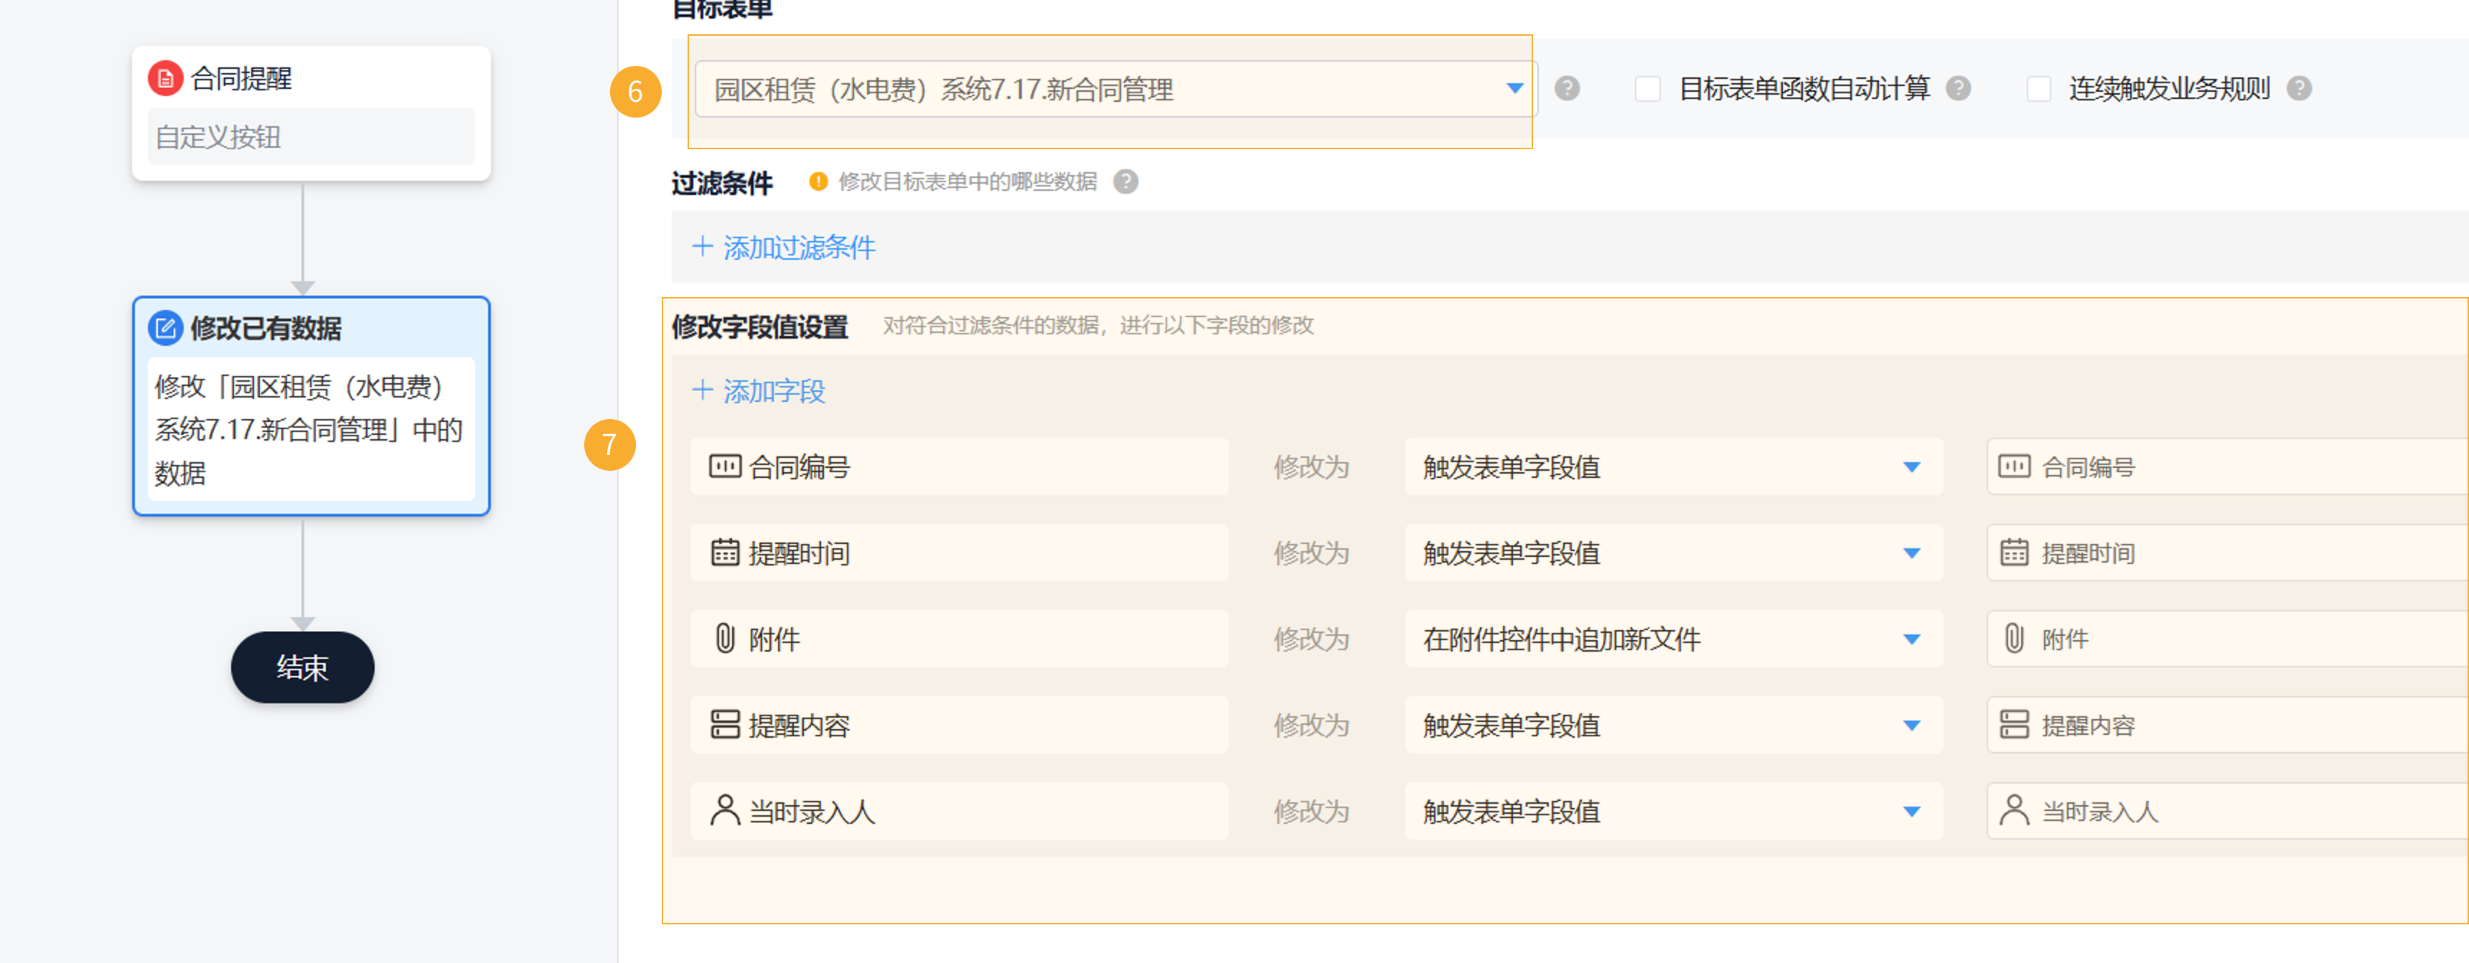Click 添加过滤条件 link

(784, 248)
